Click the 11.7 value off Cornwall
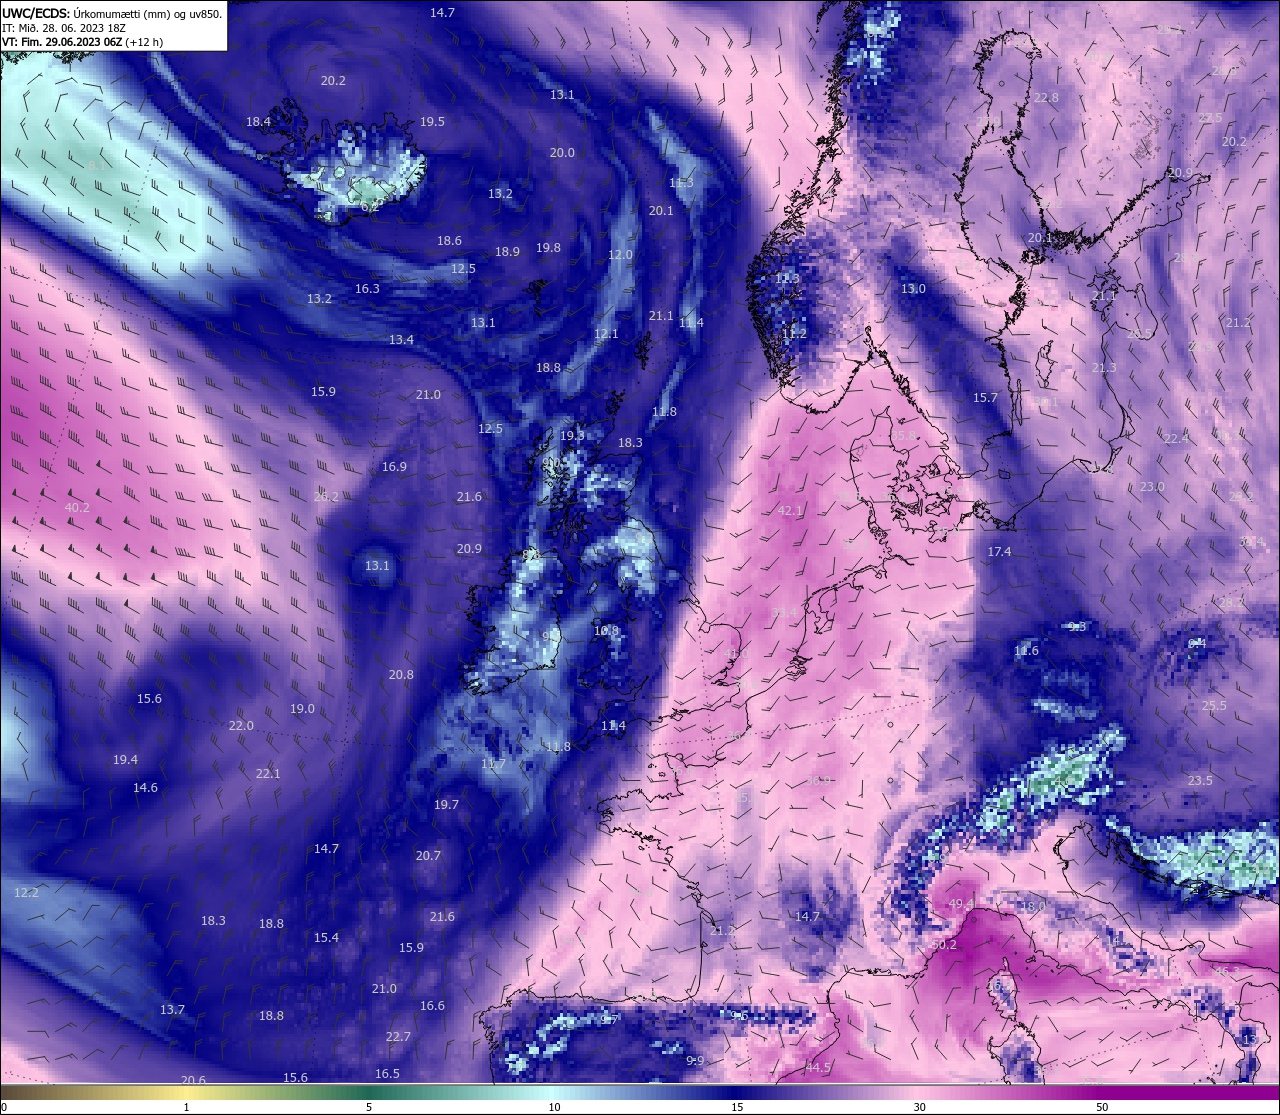The width and height of the screenshot is (1280, 1115). [x=493, y=764]
